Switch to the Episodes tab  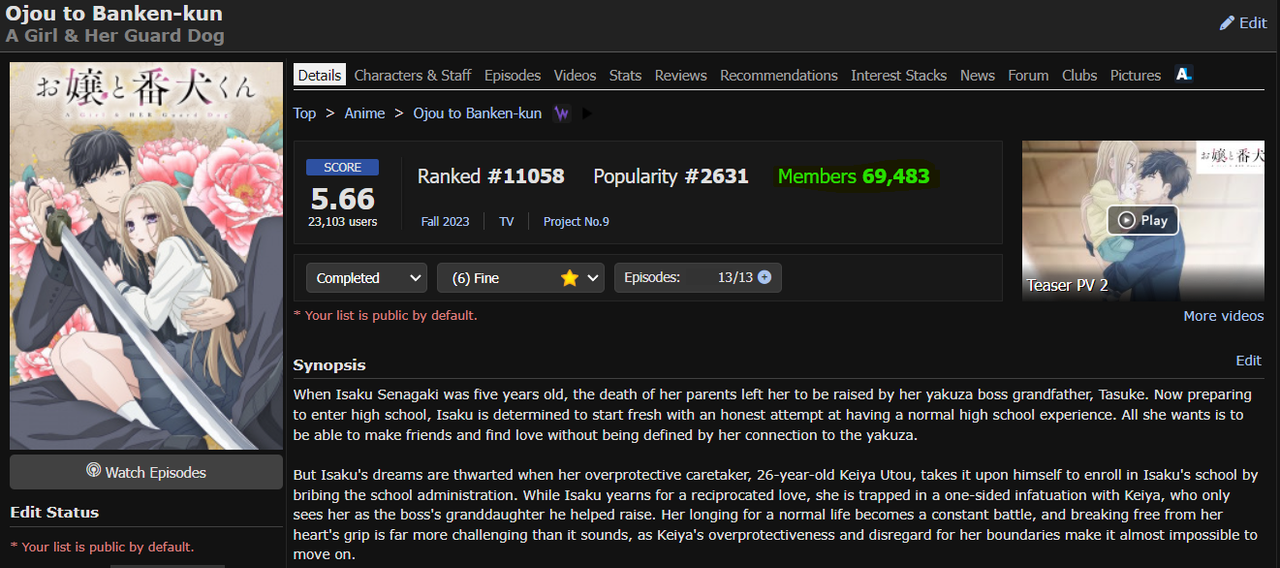512,75
